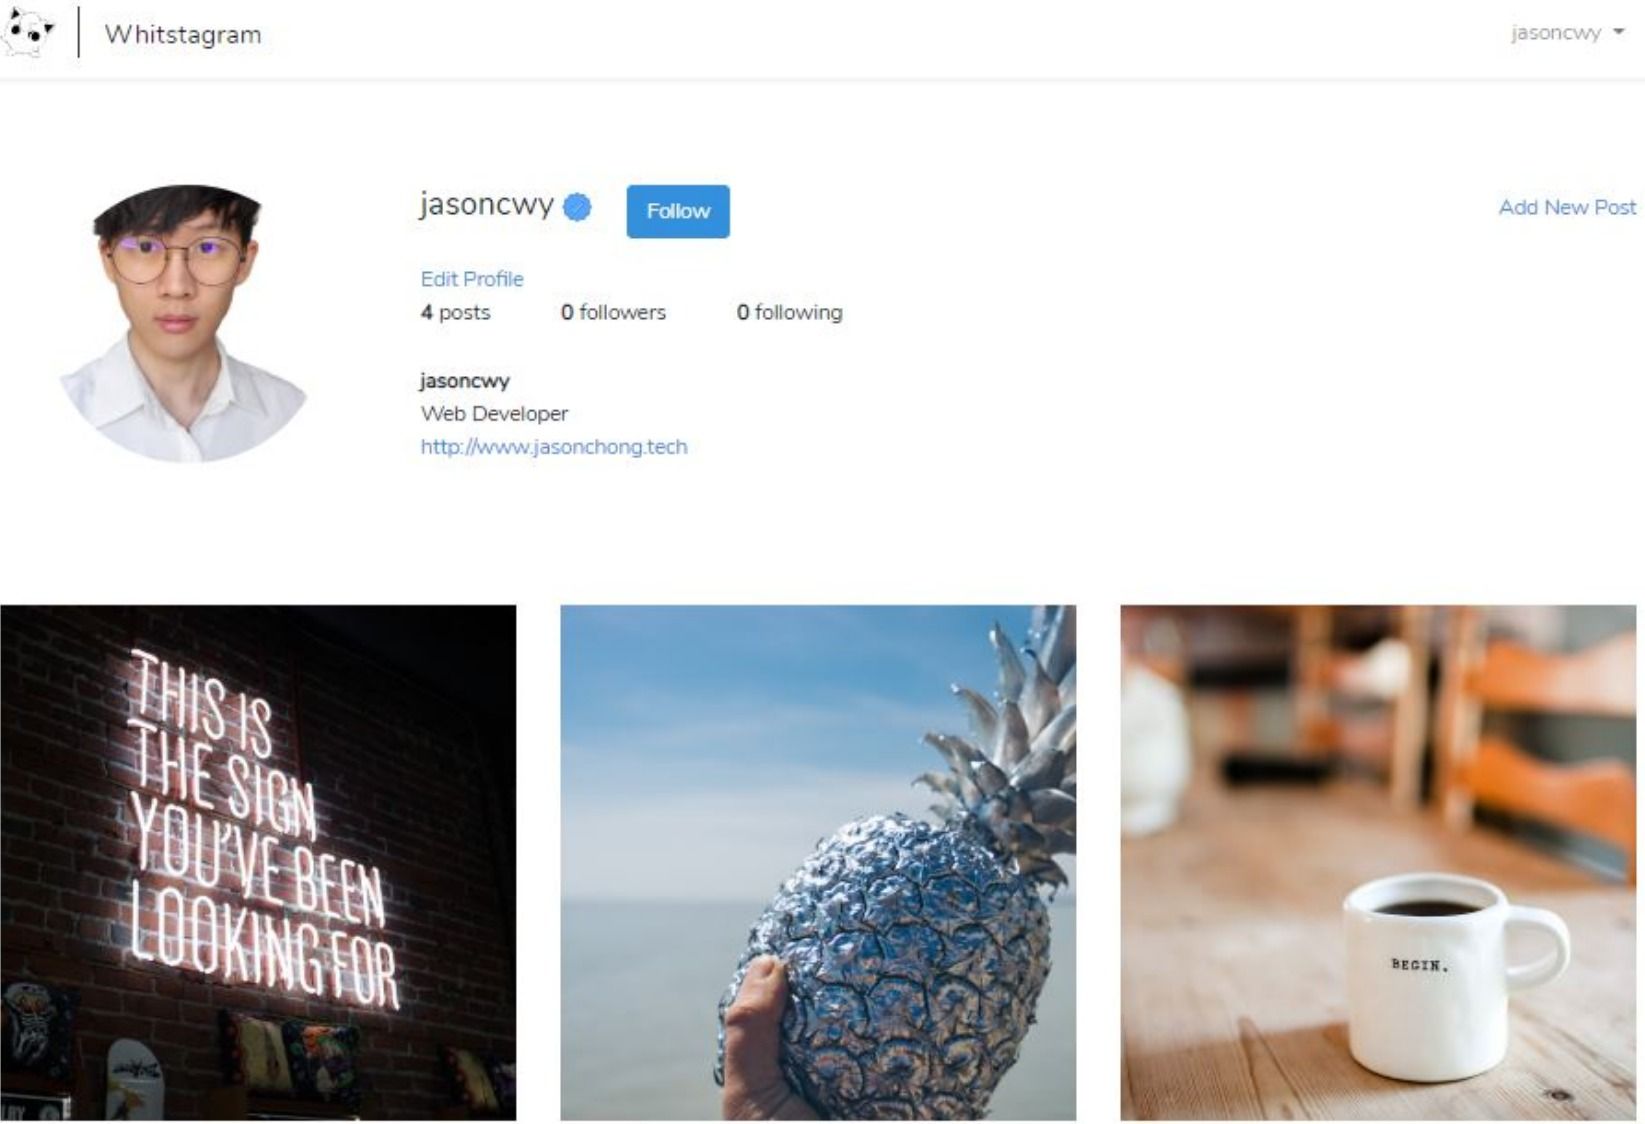Click Add New Post link
The image size is (1645, 1124).
(x=1567, y=207)
